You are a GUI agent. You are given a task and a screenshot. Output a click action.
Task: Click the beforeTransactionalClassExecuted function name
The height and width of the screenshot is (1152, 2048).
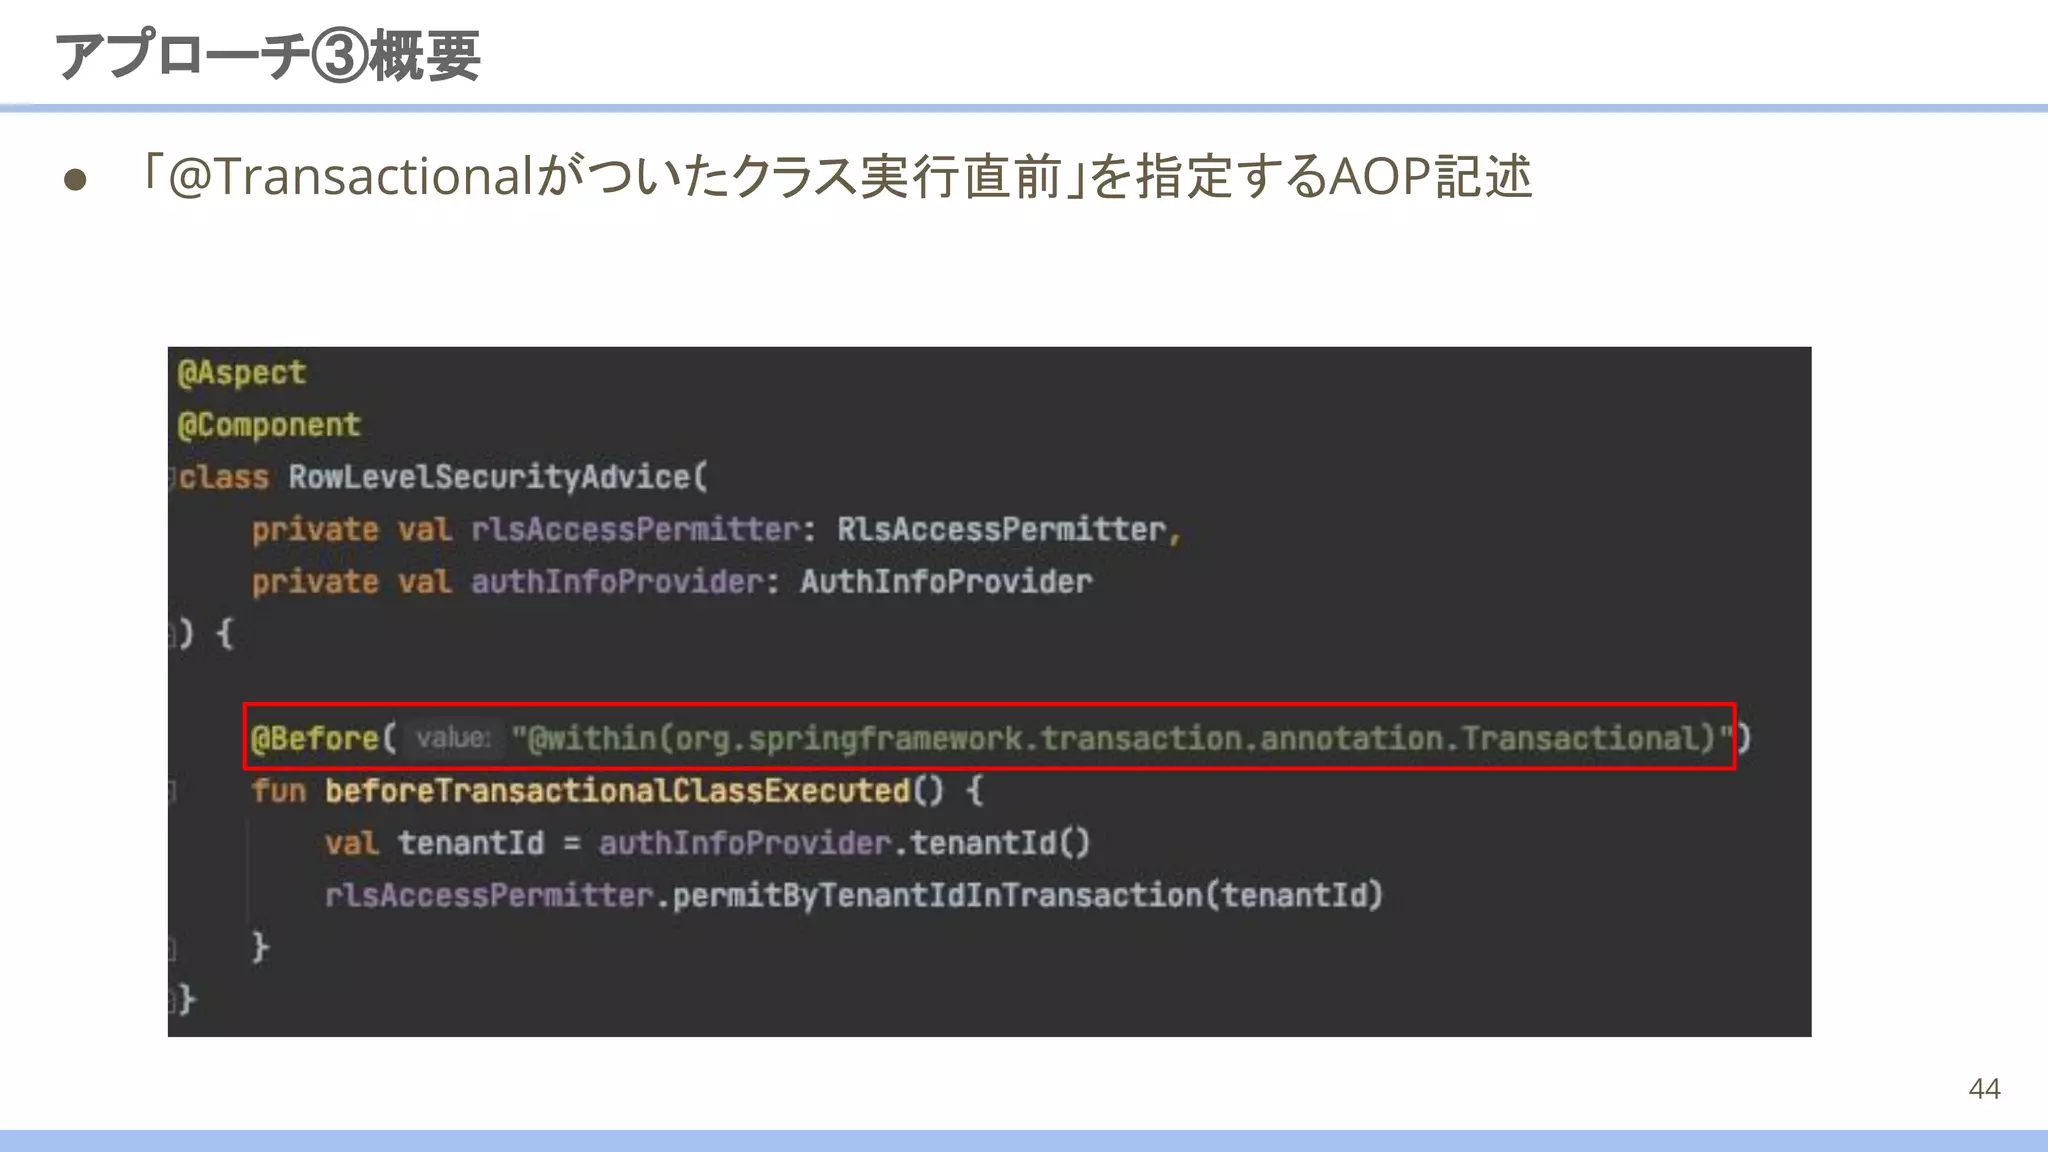pos(617,791)
